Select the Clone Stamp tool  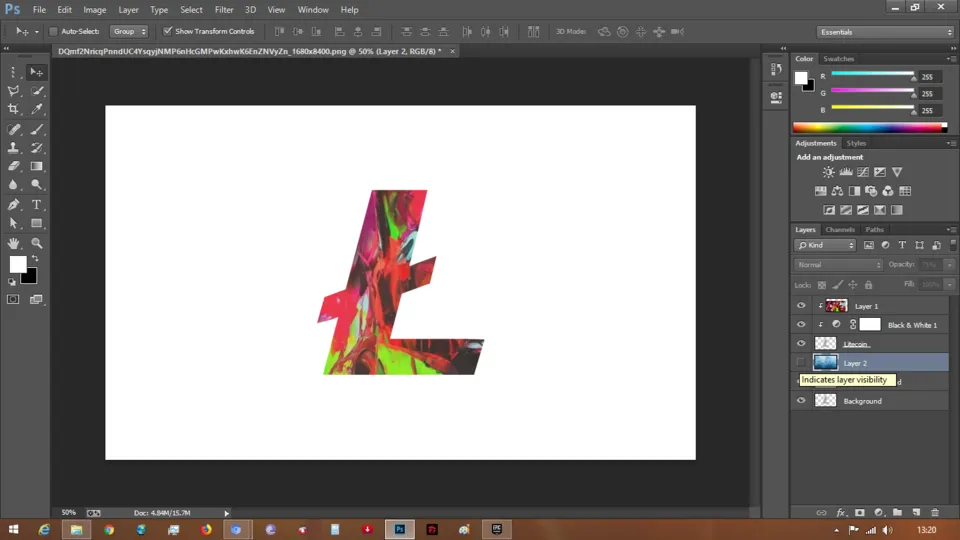[13, 148]
